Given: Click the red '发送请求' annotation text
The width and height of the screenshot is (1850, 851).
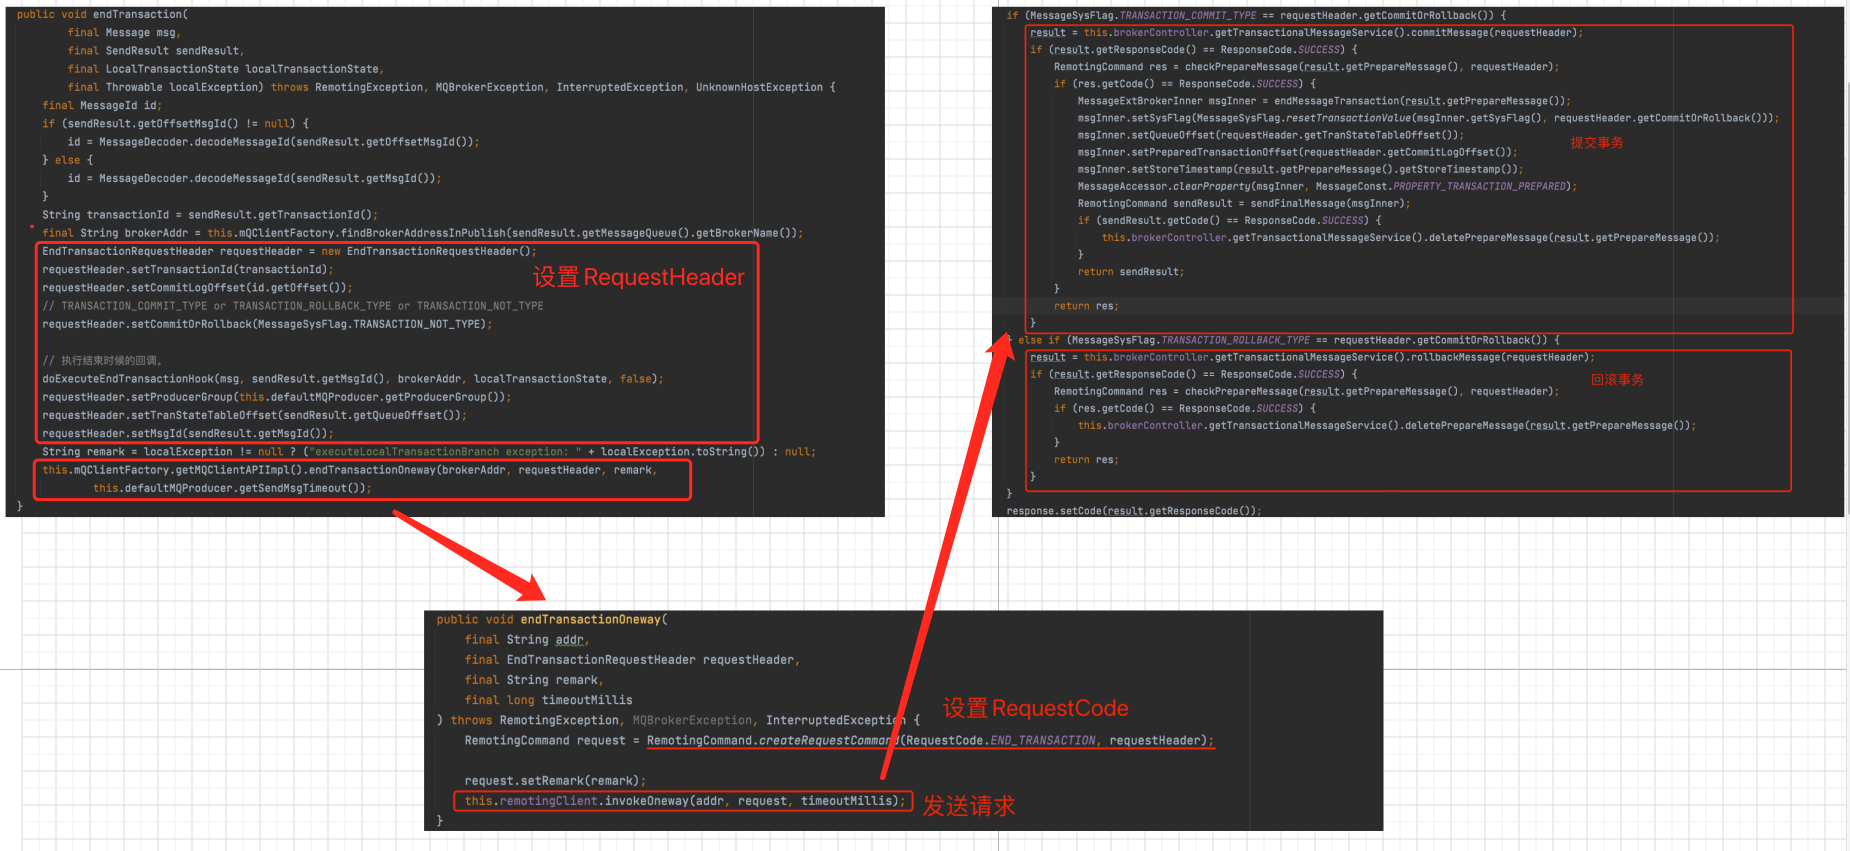Looking at the screenshot, I should click(968, 806).
